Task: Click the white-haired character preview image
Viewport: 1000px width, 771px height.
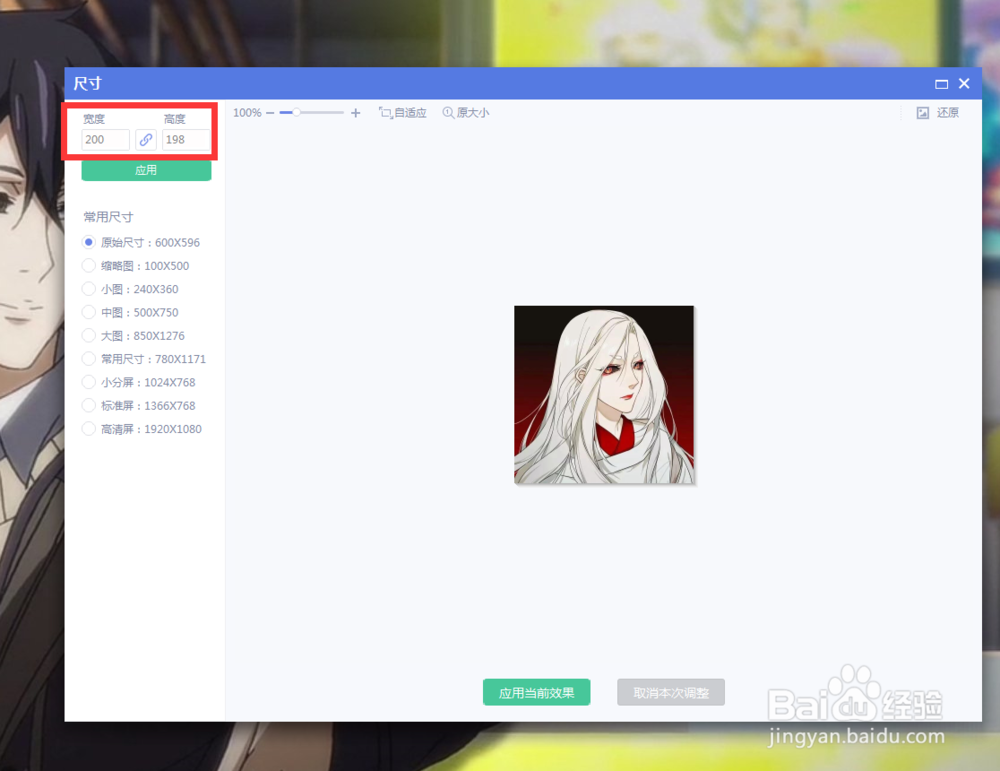Action: [x=604, y=395]
